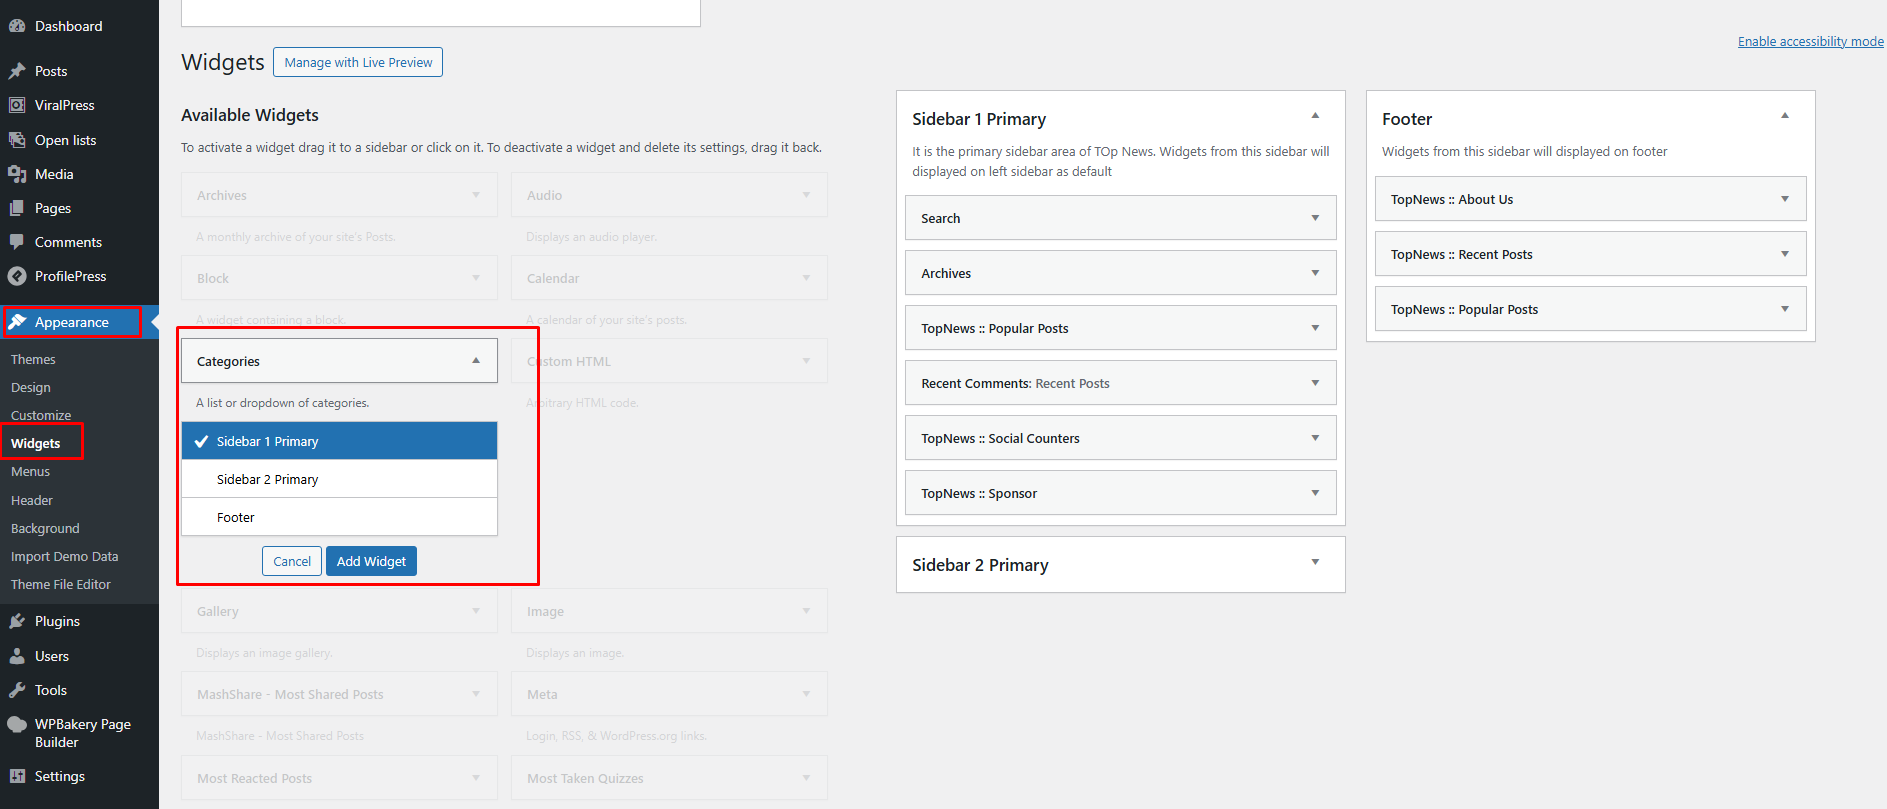The height and width of the screenshot is (809, 1887).
Task: Click the Sidebar 1 Primary panel title
Action: (x=979, y=119)
